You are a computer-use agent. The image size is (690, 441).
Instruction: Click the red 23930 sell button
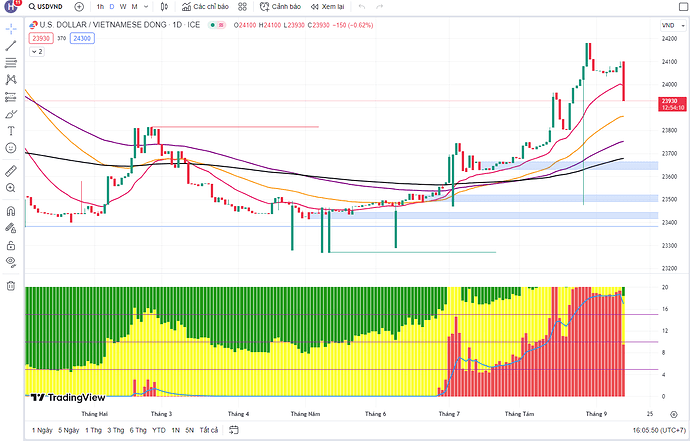click(41, 38)
